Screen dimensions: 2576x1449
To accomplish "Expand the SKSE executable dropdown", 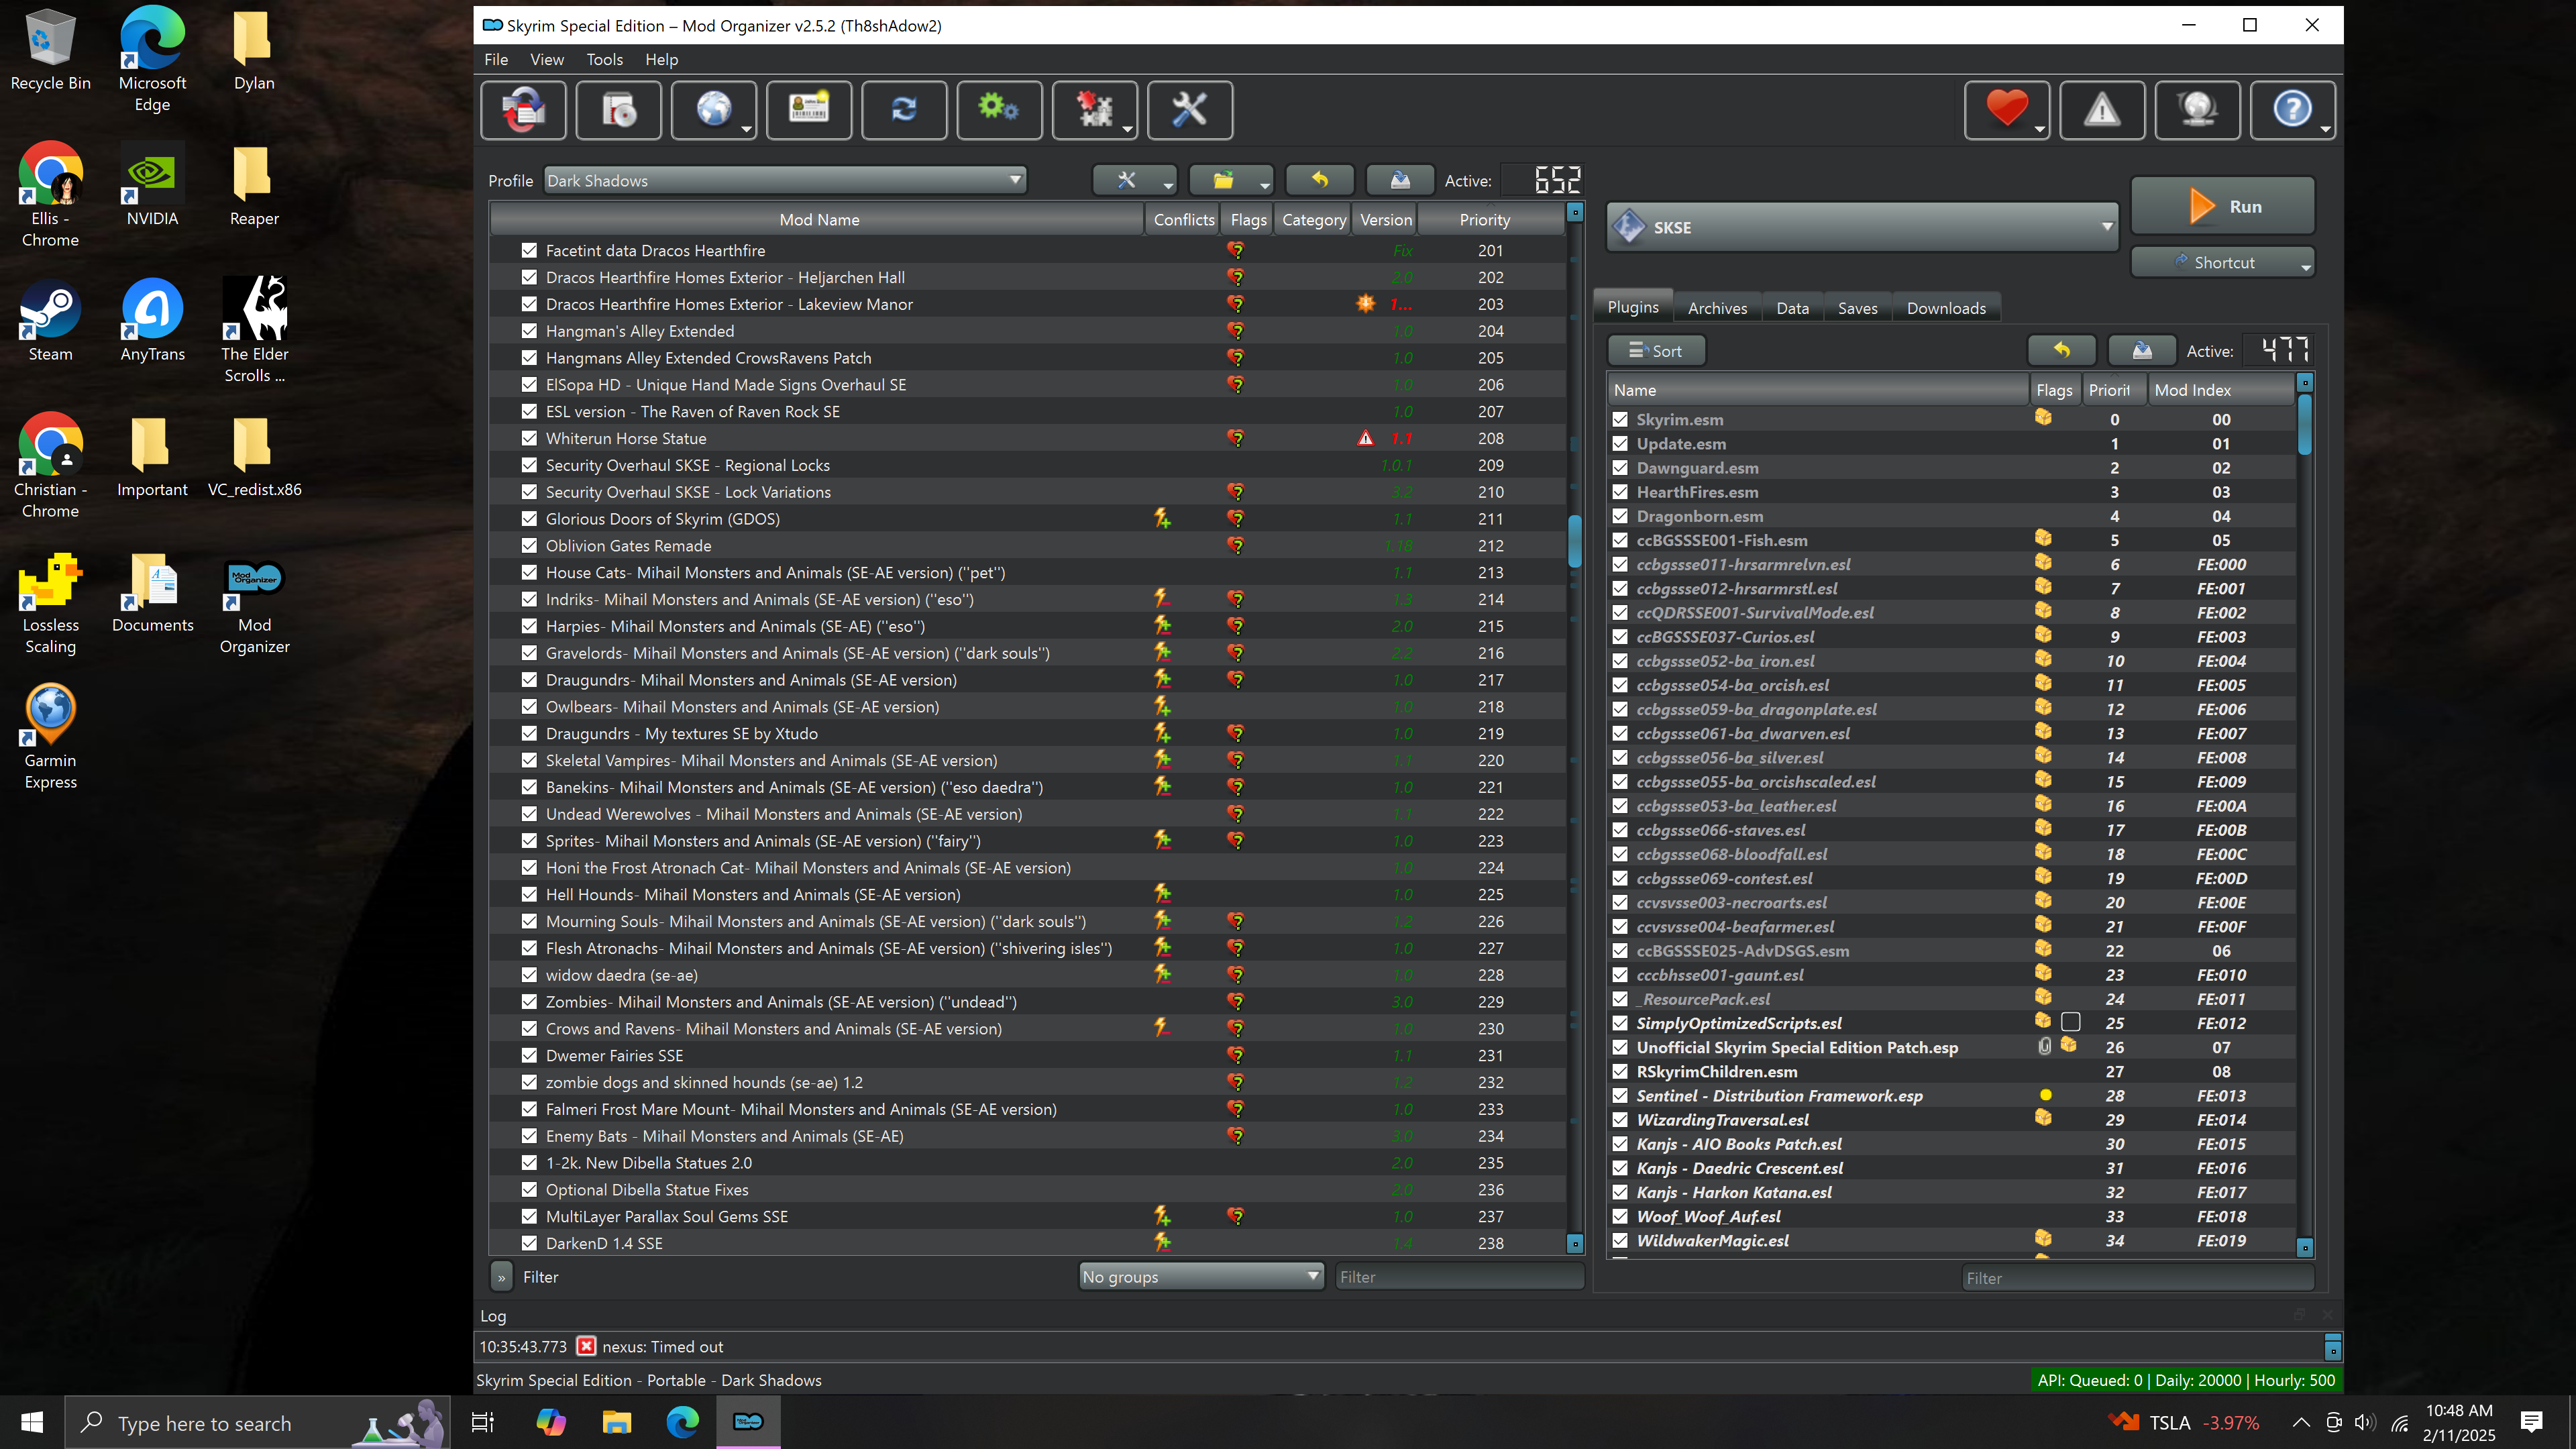I will 1862,227.
